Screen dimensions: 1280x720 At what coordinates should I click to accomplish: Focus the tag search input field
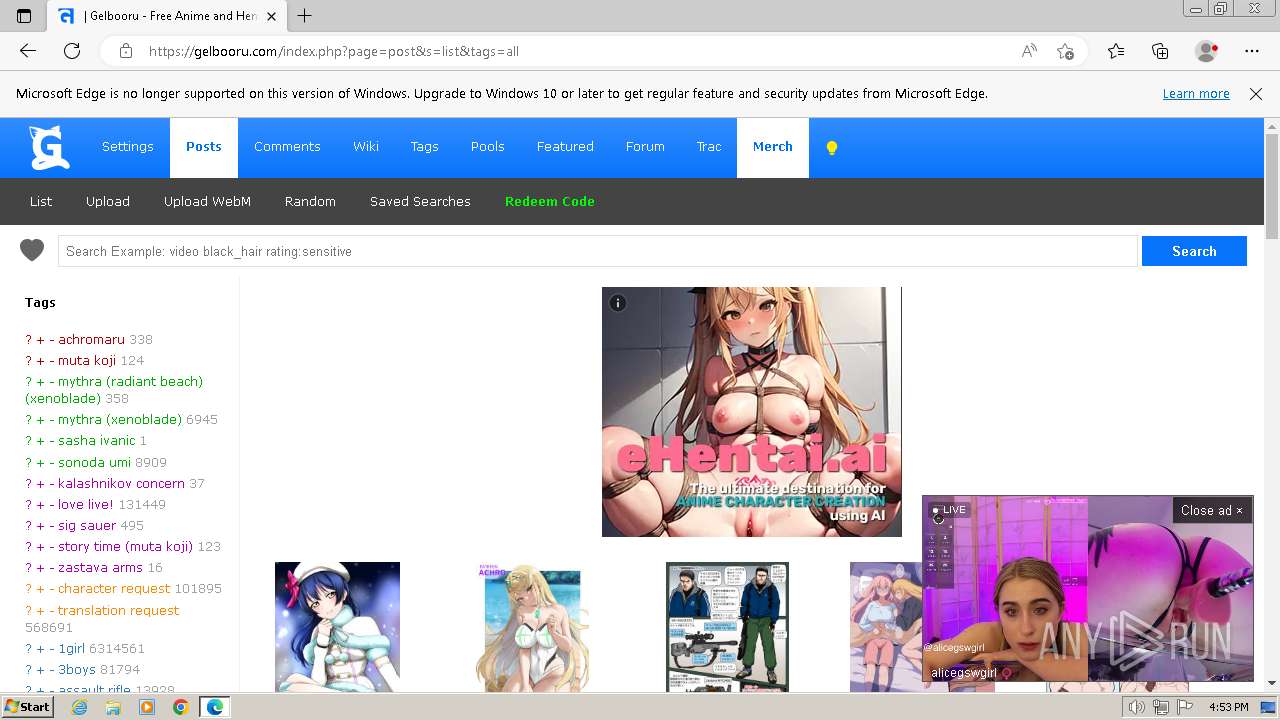[x=597, y=251]
